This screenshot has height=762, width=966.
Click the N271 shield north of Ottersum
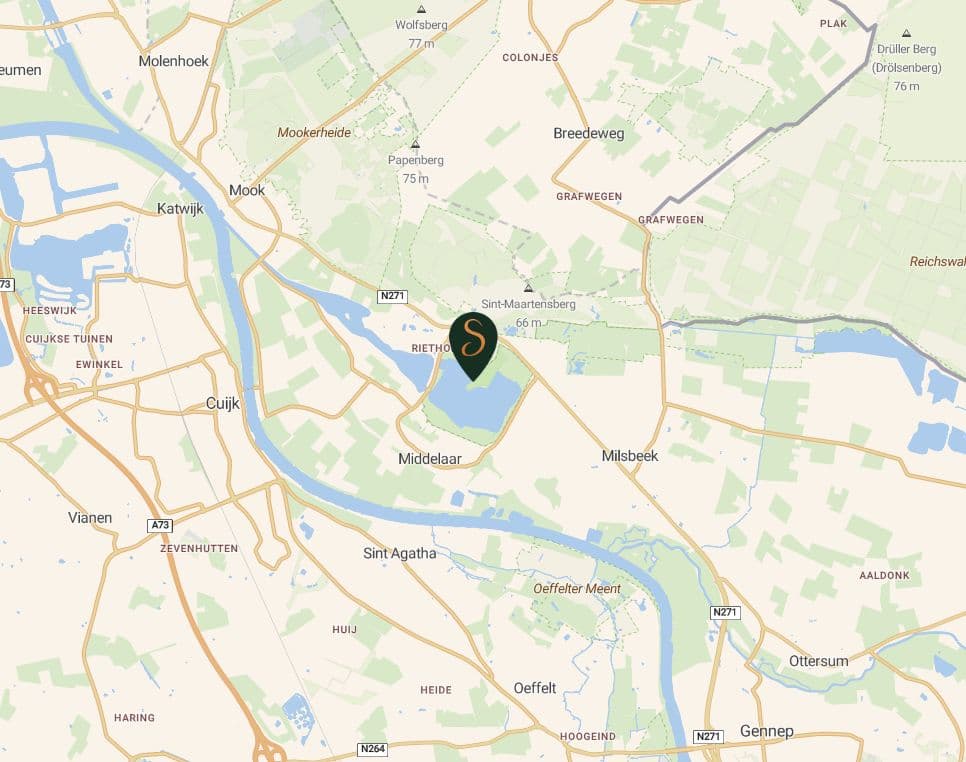(x=724, y=612)
